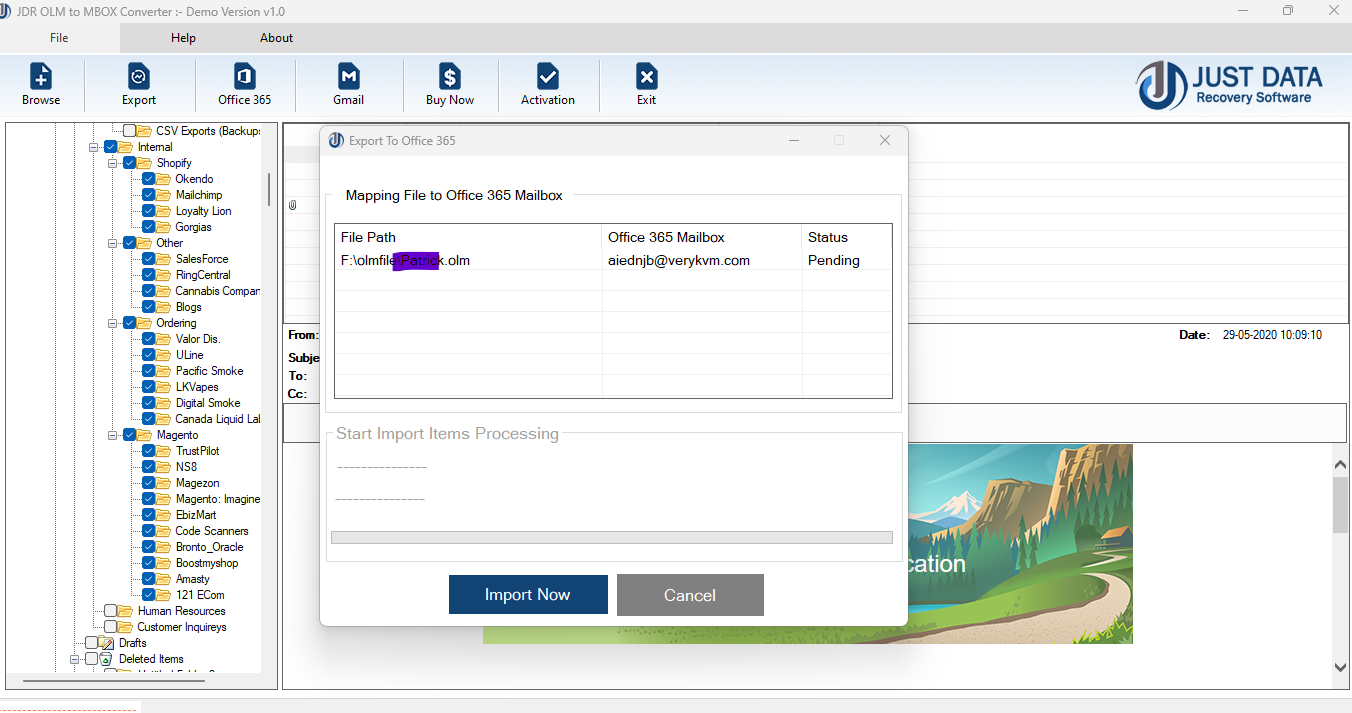
Task: Click the RingCentral folder icon
Action: click(x=164, y=275)
